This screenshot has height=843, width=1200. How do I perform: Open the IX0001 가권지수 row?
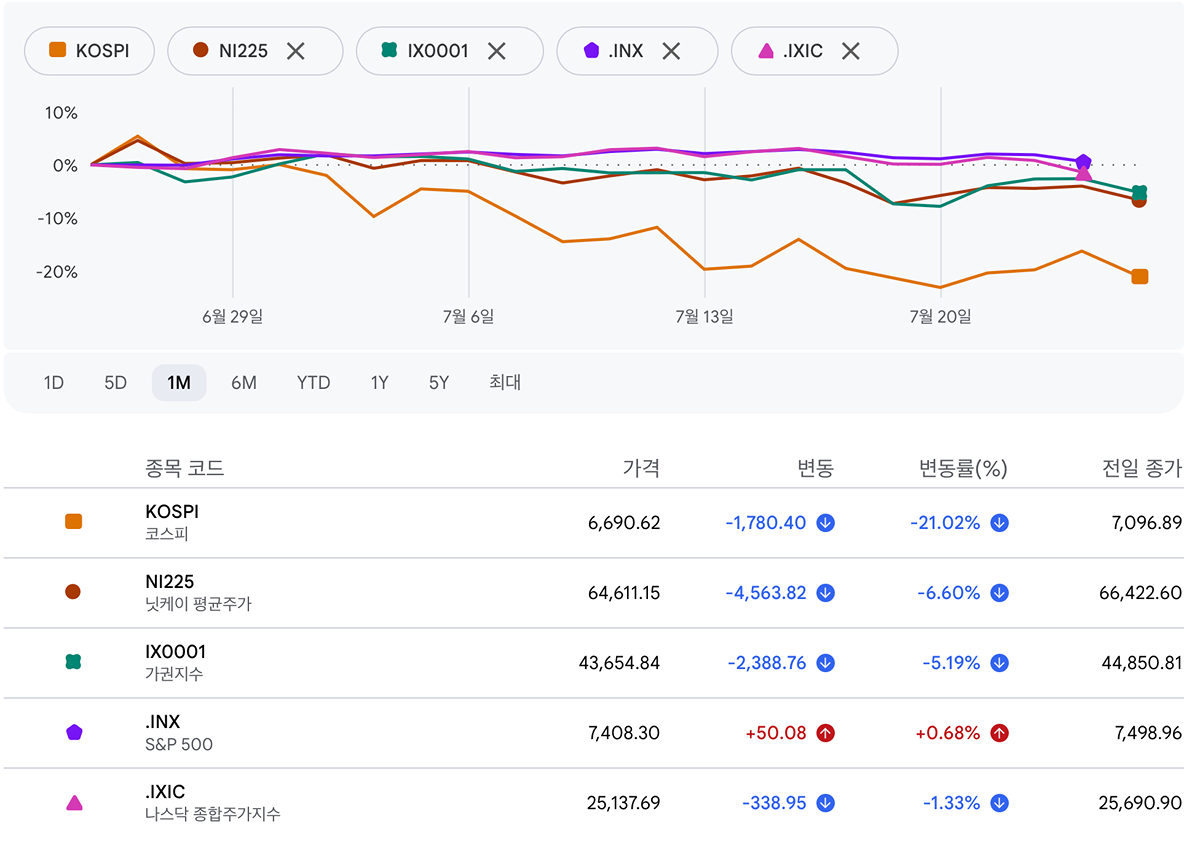[594, 663]
